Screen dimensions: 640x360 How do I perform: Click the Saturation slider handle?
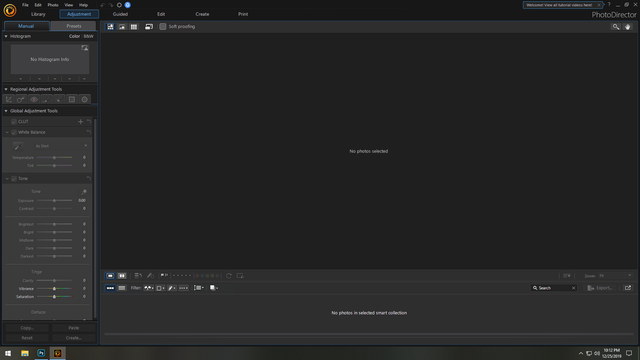point(54,297)
